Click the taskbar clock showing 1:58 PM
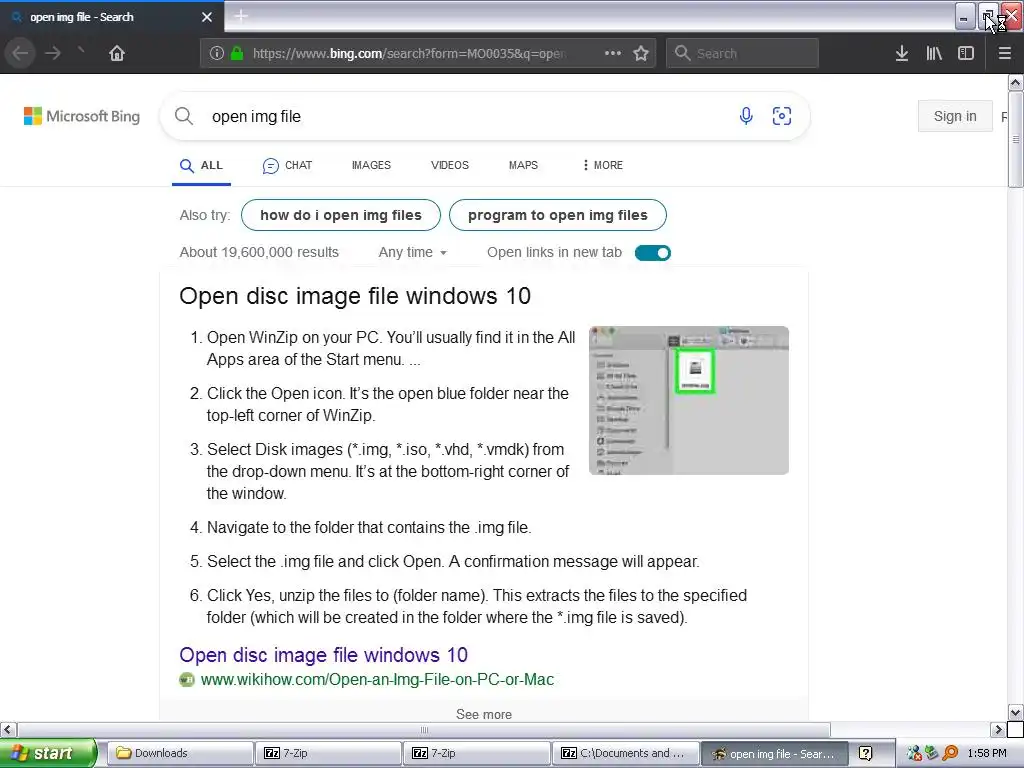Screen dimensions: 1024x768 (x=987, y=754)
